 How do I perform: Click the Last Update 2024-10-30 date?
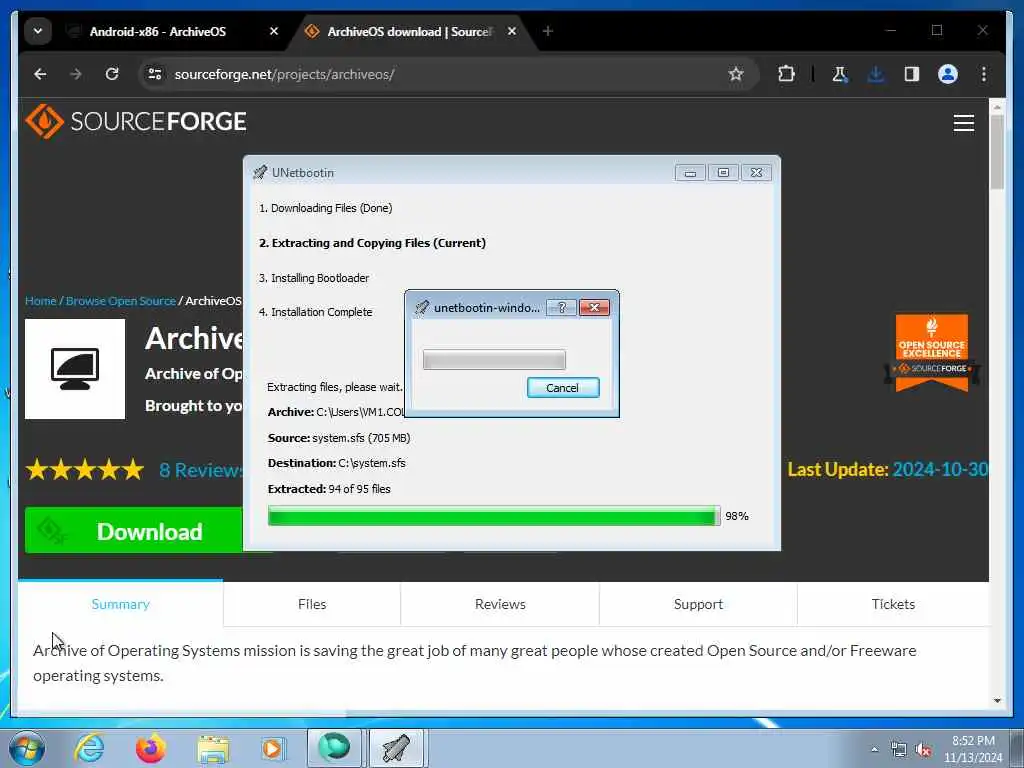click(x=940, y=470)
